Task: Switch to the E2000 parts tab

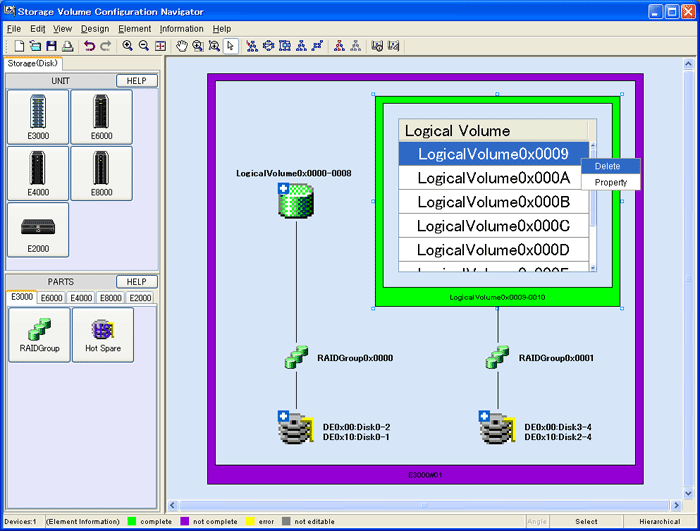Action: pos(140,298)
